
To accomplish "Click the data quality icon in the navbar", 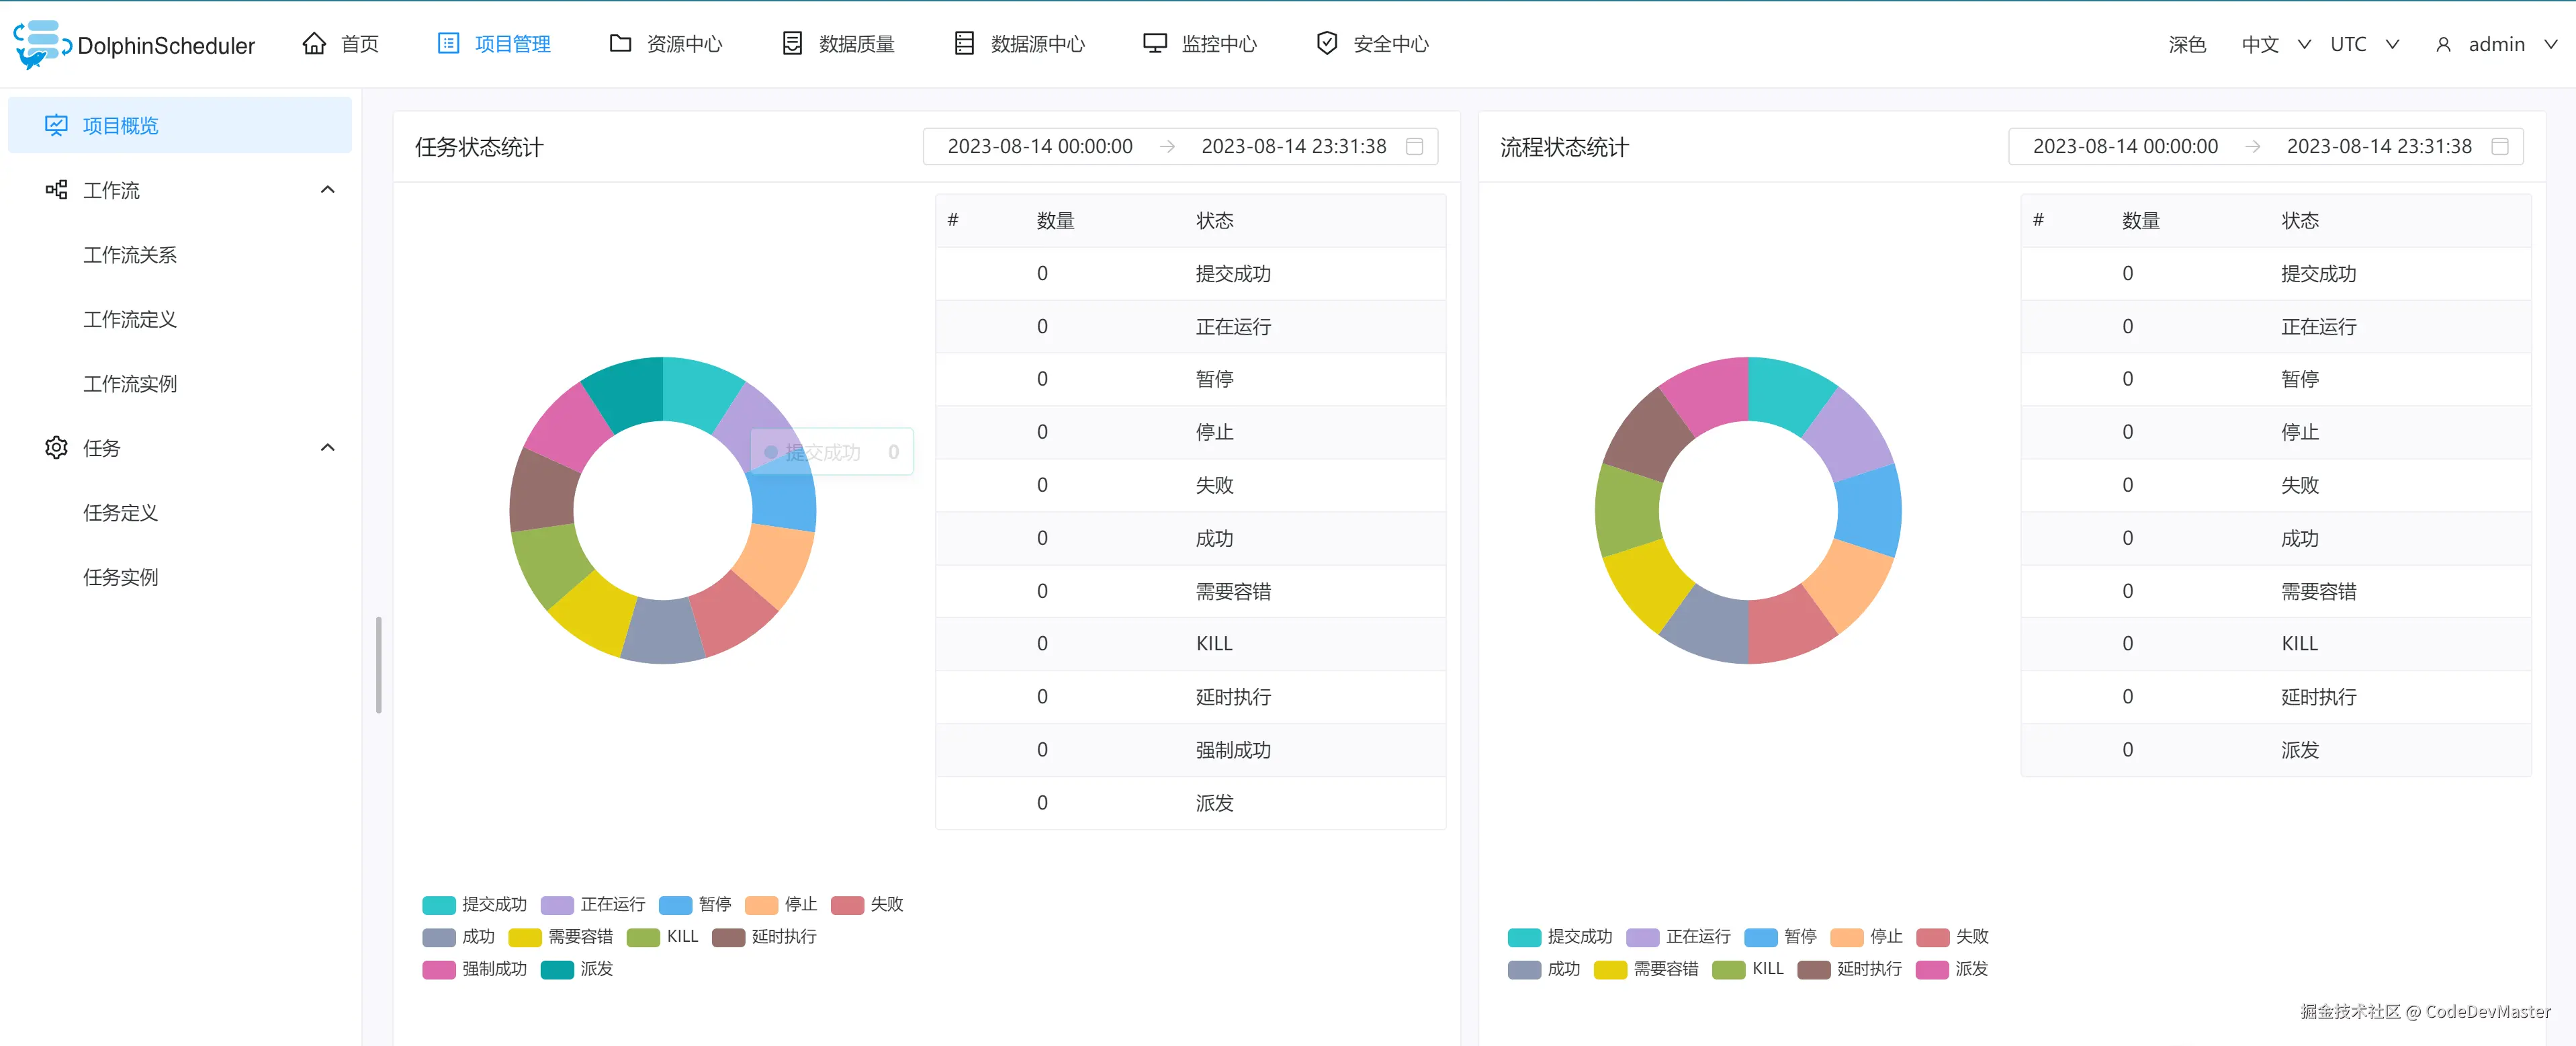I will point(792,44).
